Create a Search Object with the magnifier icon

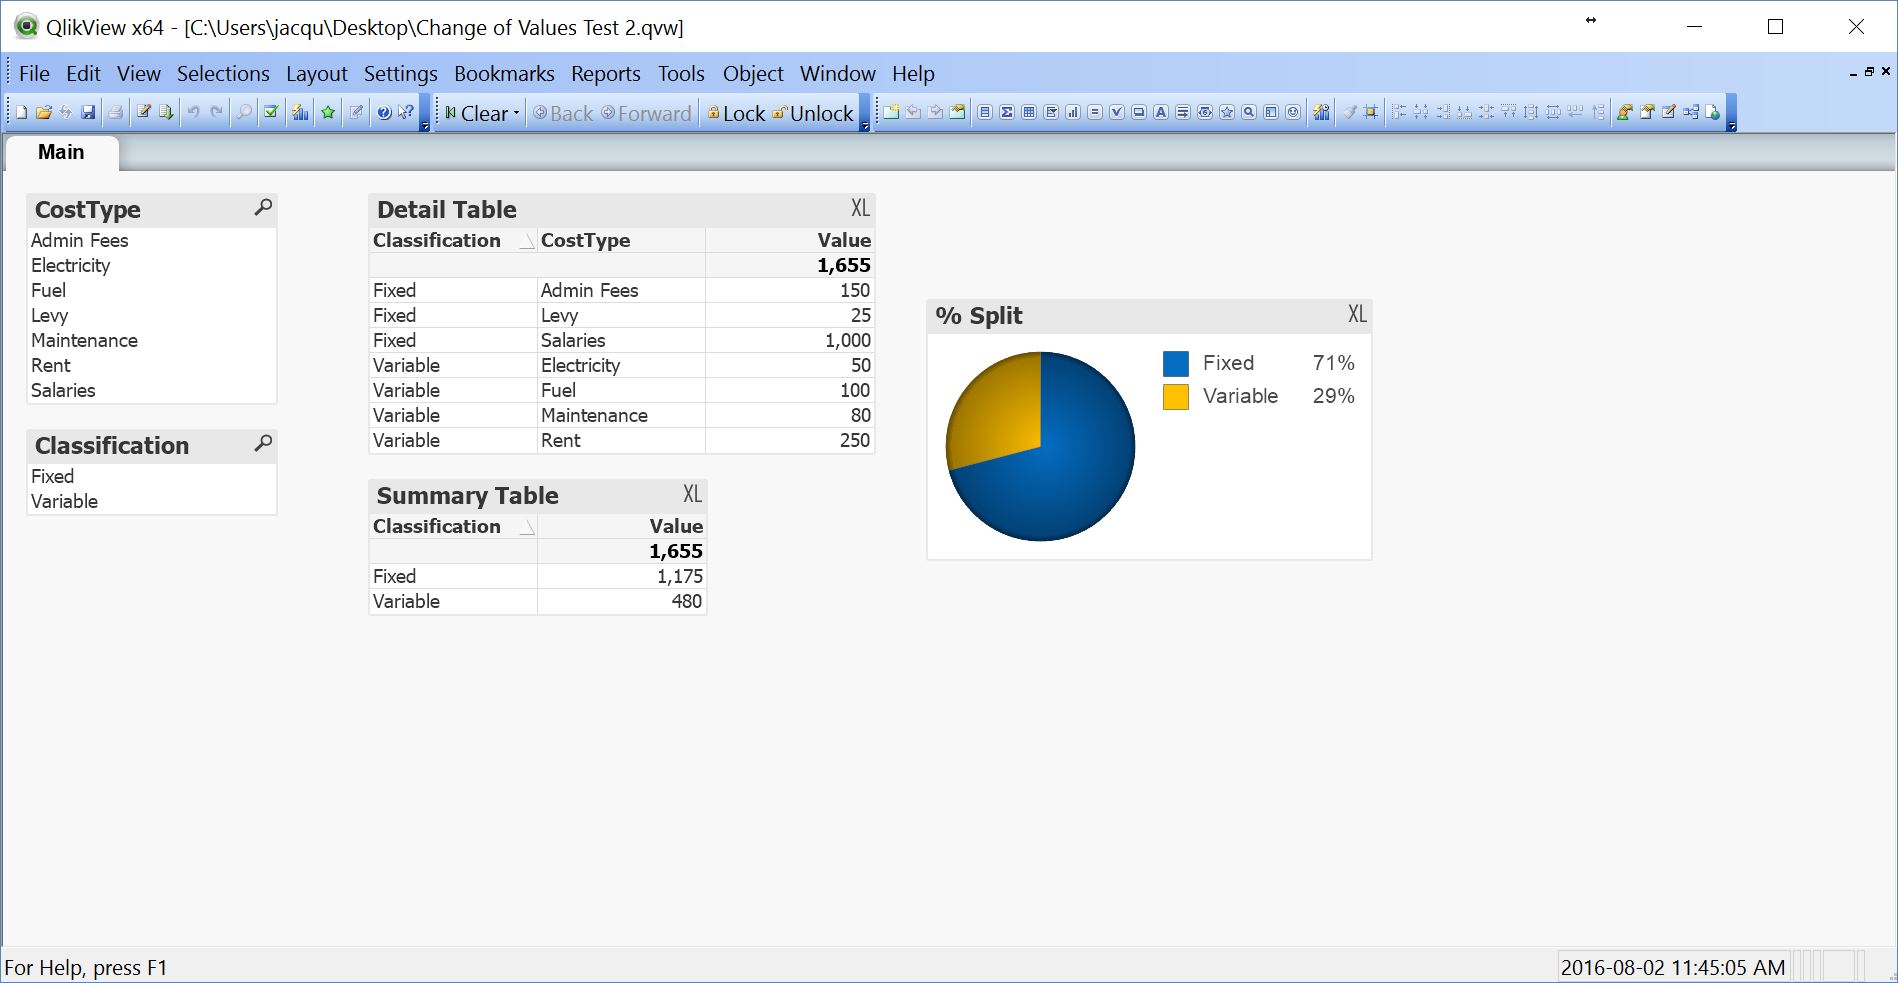[x=1249, y=113]
